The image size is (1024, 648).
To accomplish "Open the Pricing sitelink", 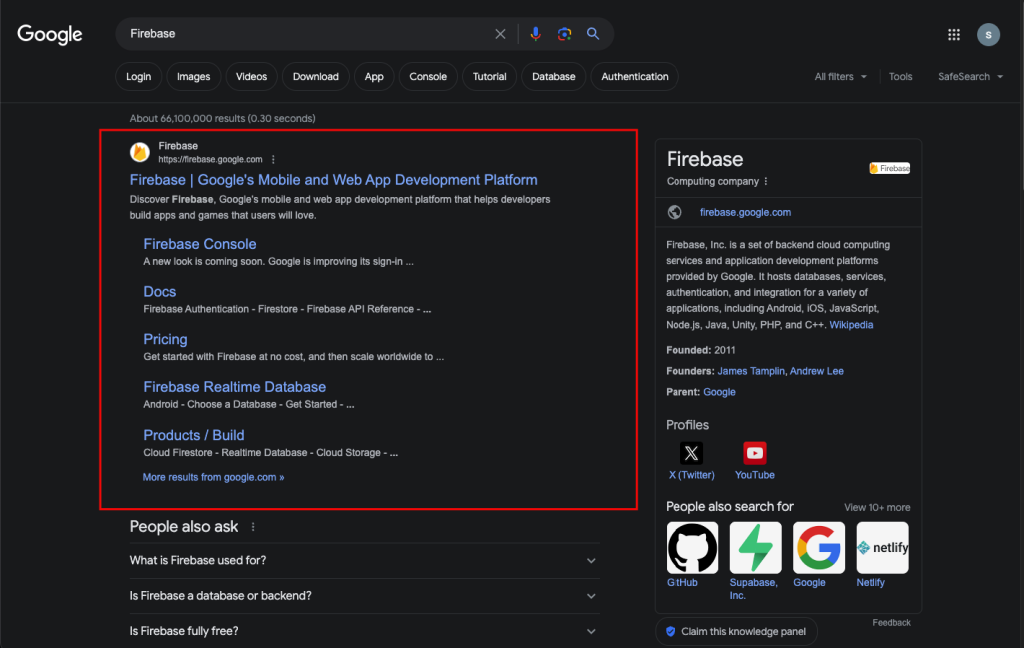I will coord(165,339).
